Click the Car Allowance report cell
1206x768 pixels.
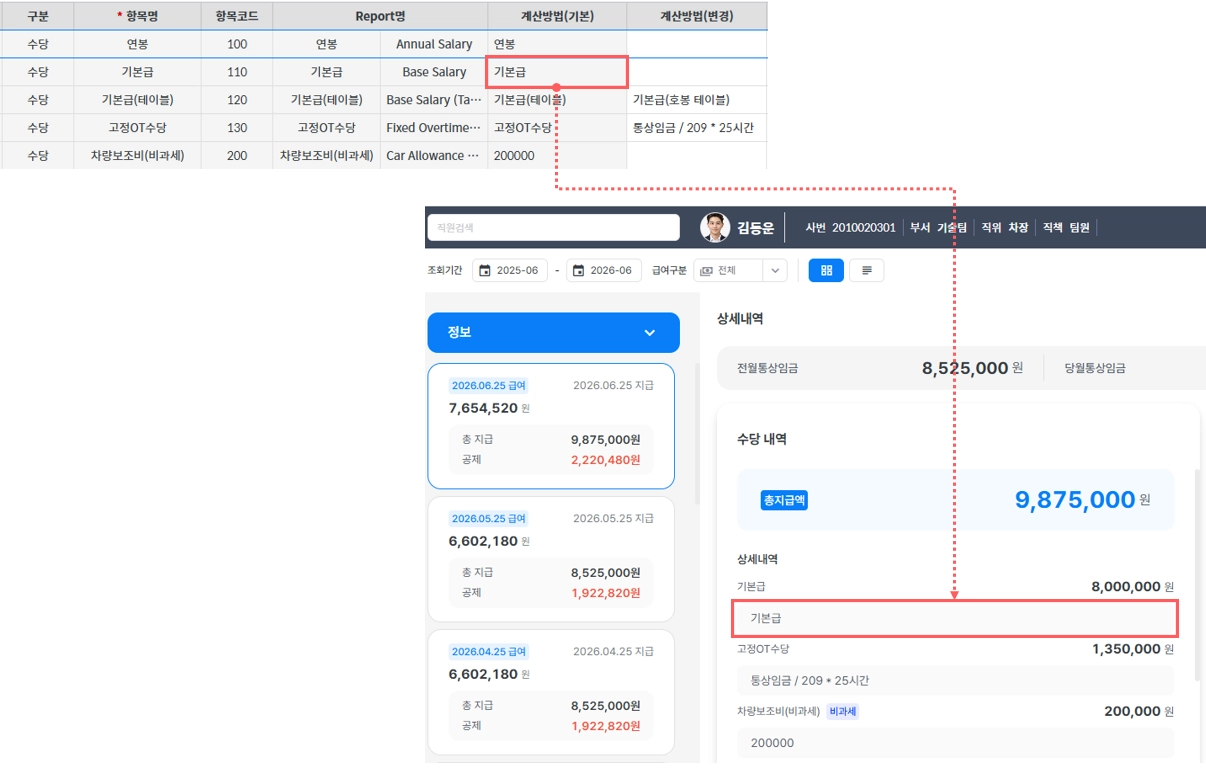click(434, 156)
